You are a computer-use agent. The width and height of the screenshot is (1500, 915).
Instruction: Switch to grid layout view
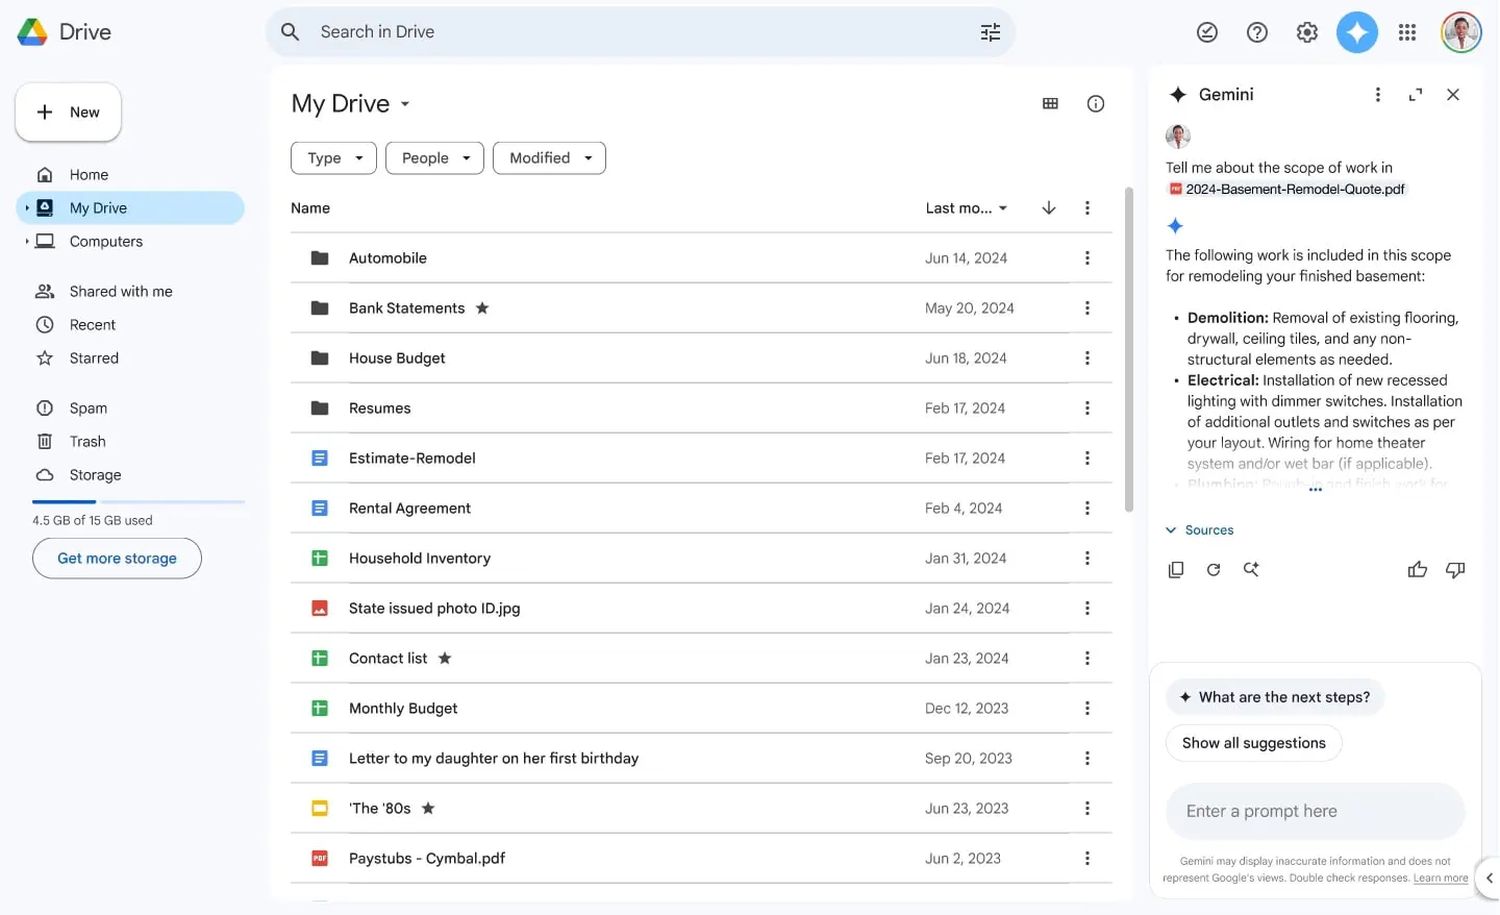pos(1050,104)
